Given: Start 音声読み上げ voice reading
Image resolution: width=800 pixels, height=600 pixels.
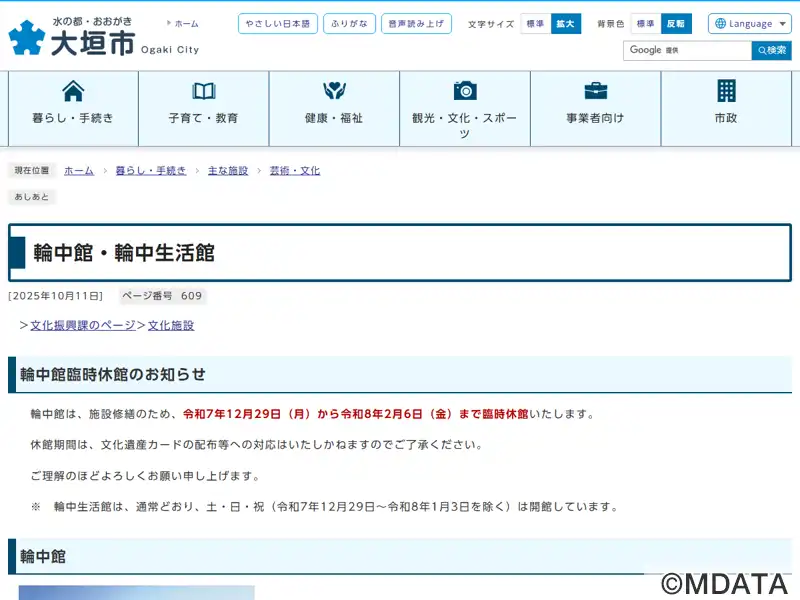Looking at the screenshot, I should click(x=416, y=24).
